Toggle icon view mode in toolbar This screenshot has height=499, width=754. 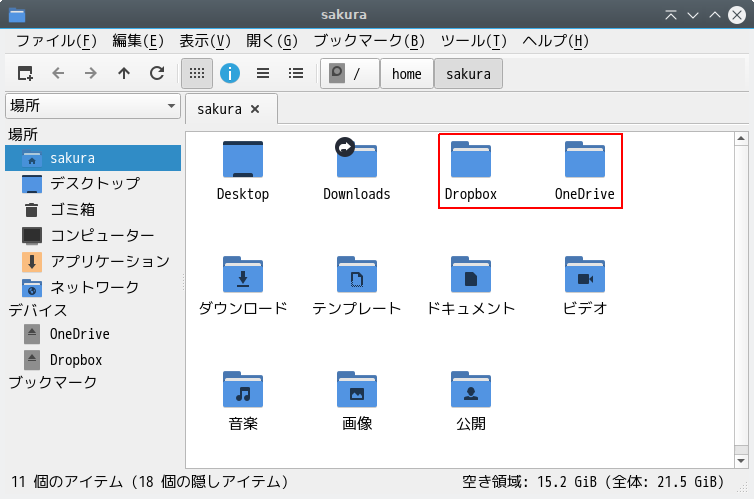point(197,73)
